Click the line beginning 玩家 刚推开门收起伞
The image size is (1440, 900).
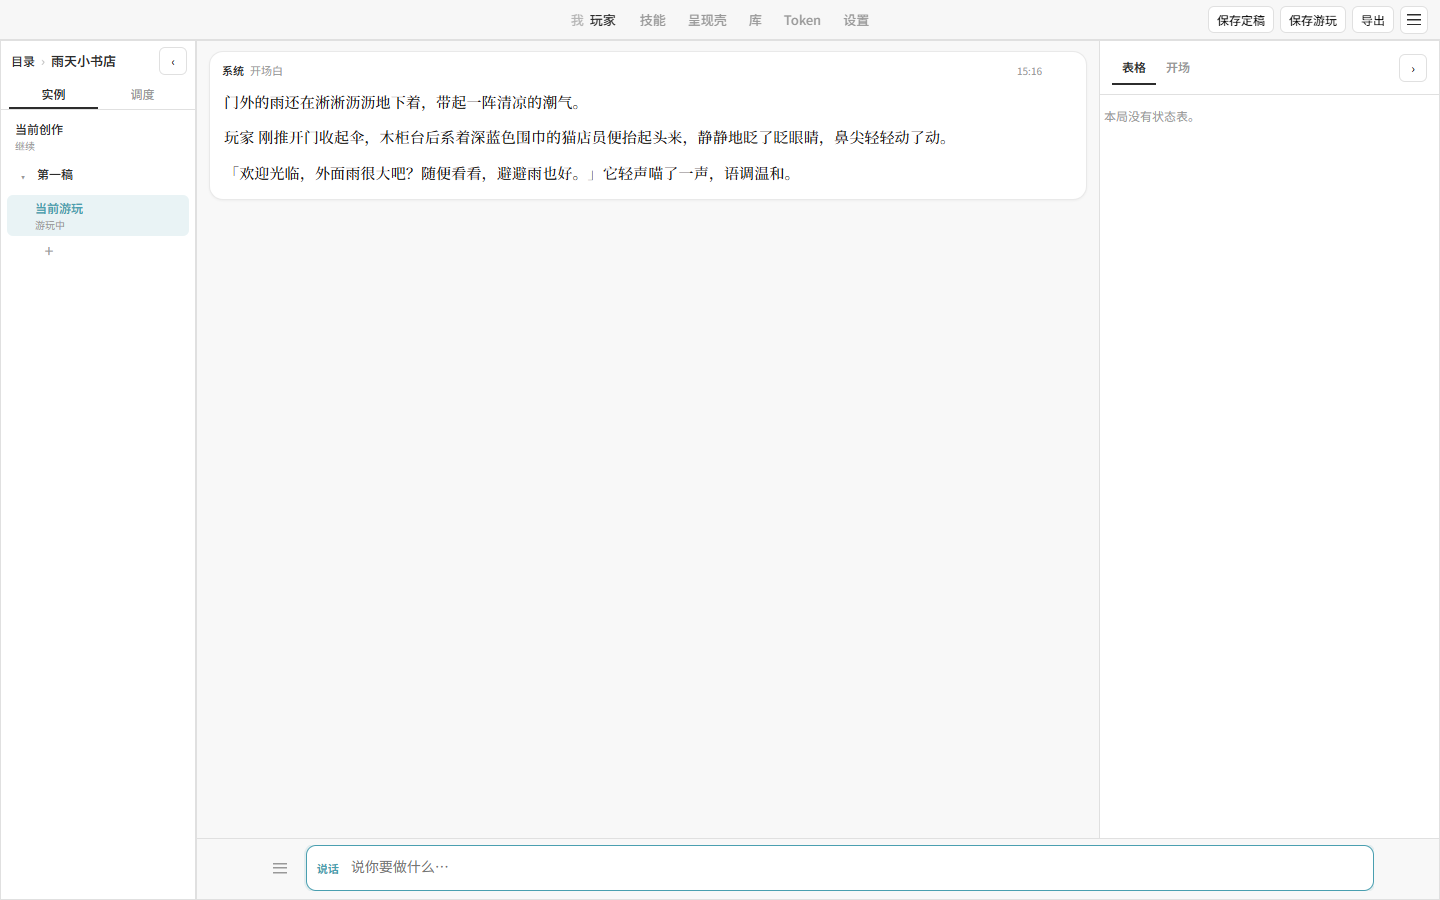tap(587, 138)
